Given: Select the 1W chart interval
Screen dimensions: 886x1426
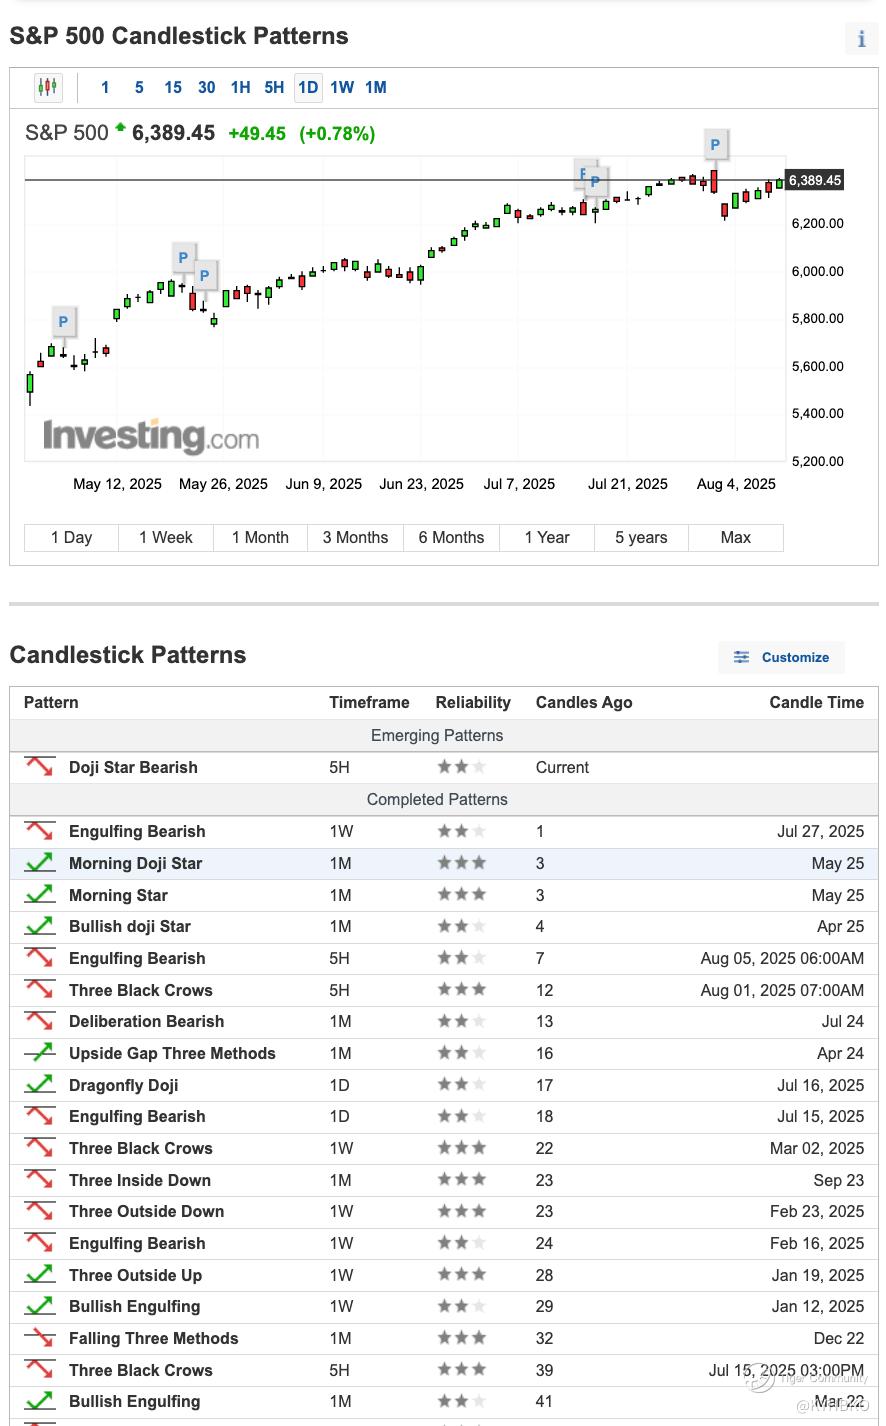Looking at the screenshot, I should coord(342,88).
